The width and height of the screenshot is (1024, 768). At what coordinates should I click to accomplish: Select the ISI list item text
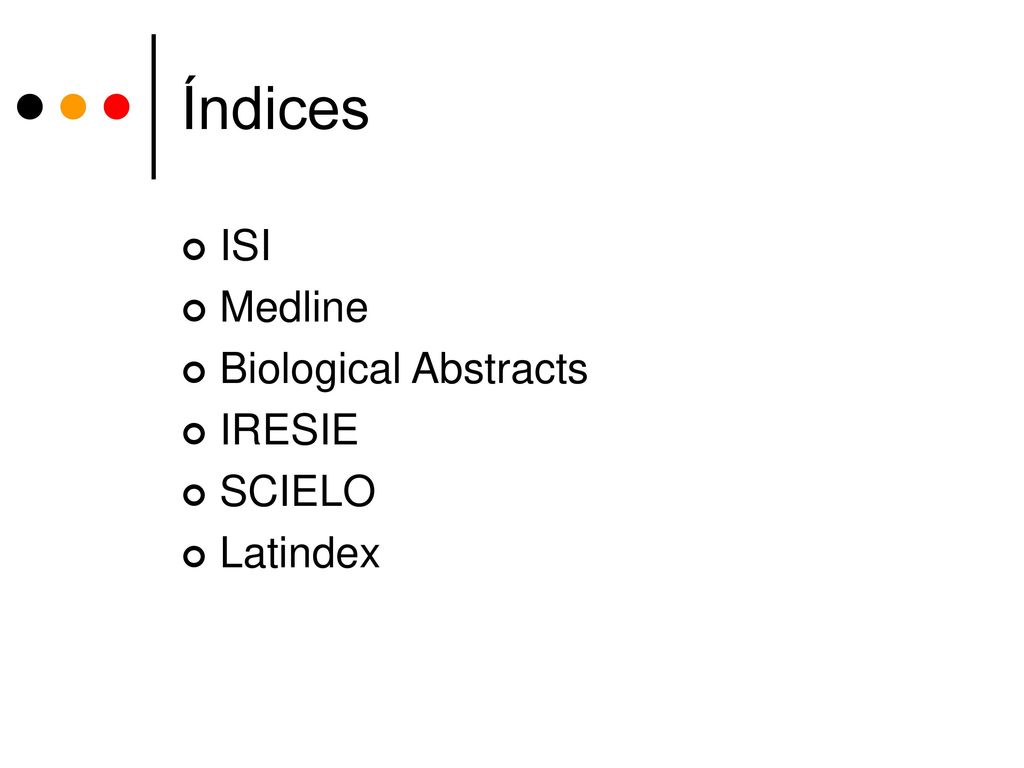coord(246,246)
